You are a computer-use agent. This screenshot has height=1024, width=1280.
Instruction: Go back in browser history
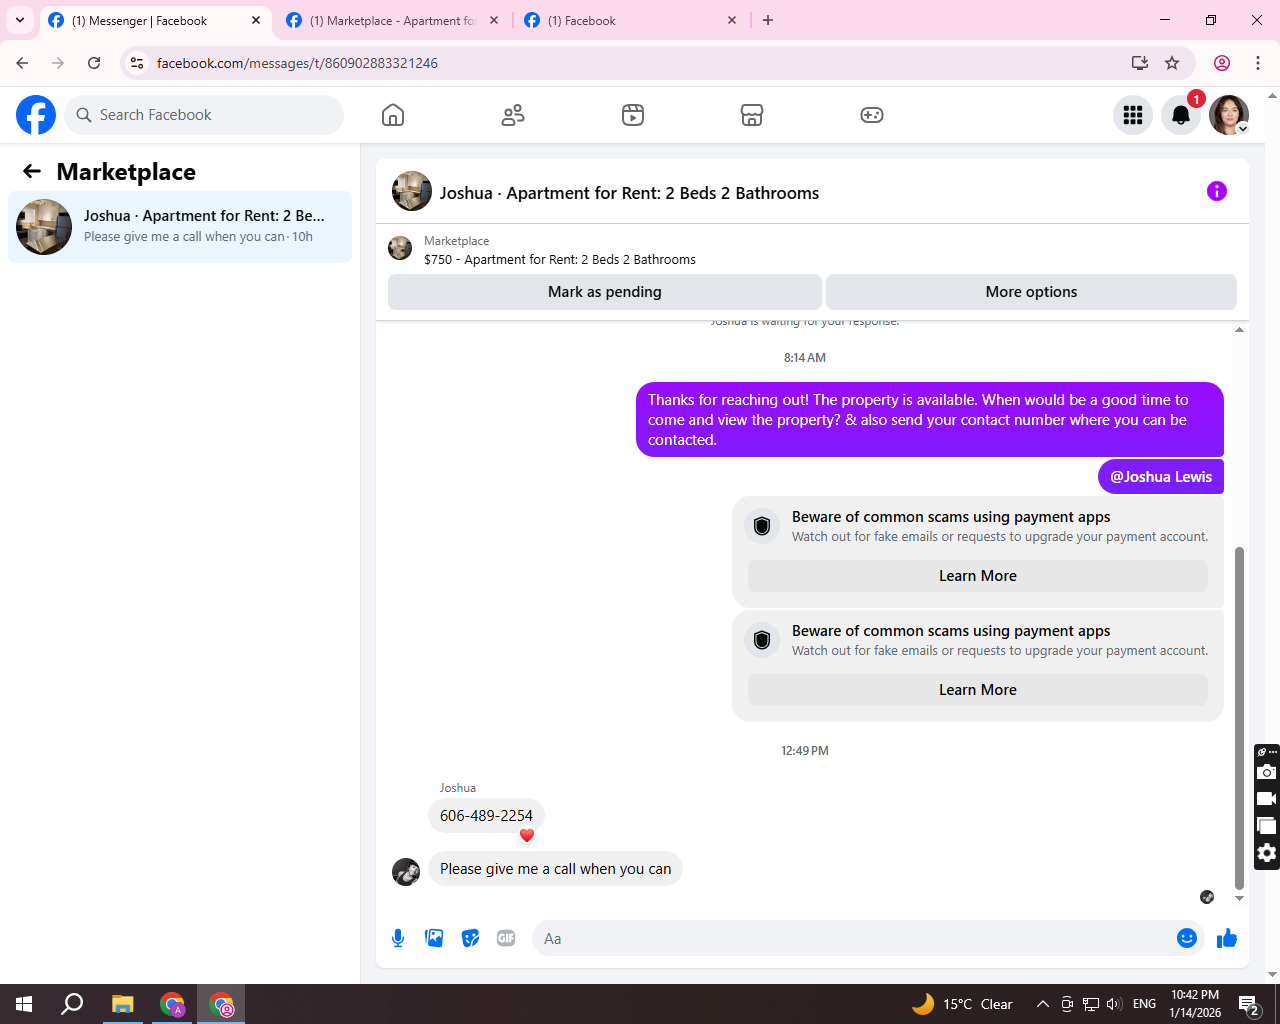[22, 63]
